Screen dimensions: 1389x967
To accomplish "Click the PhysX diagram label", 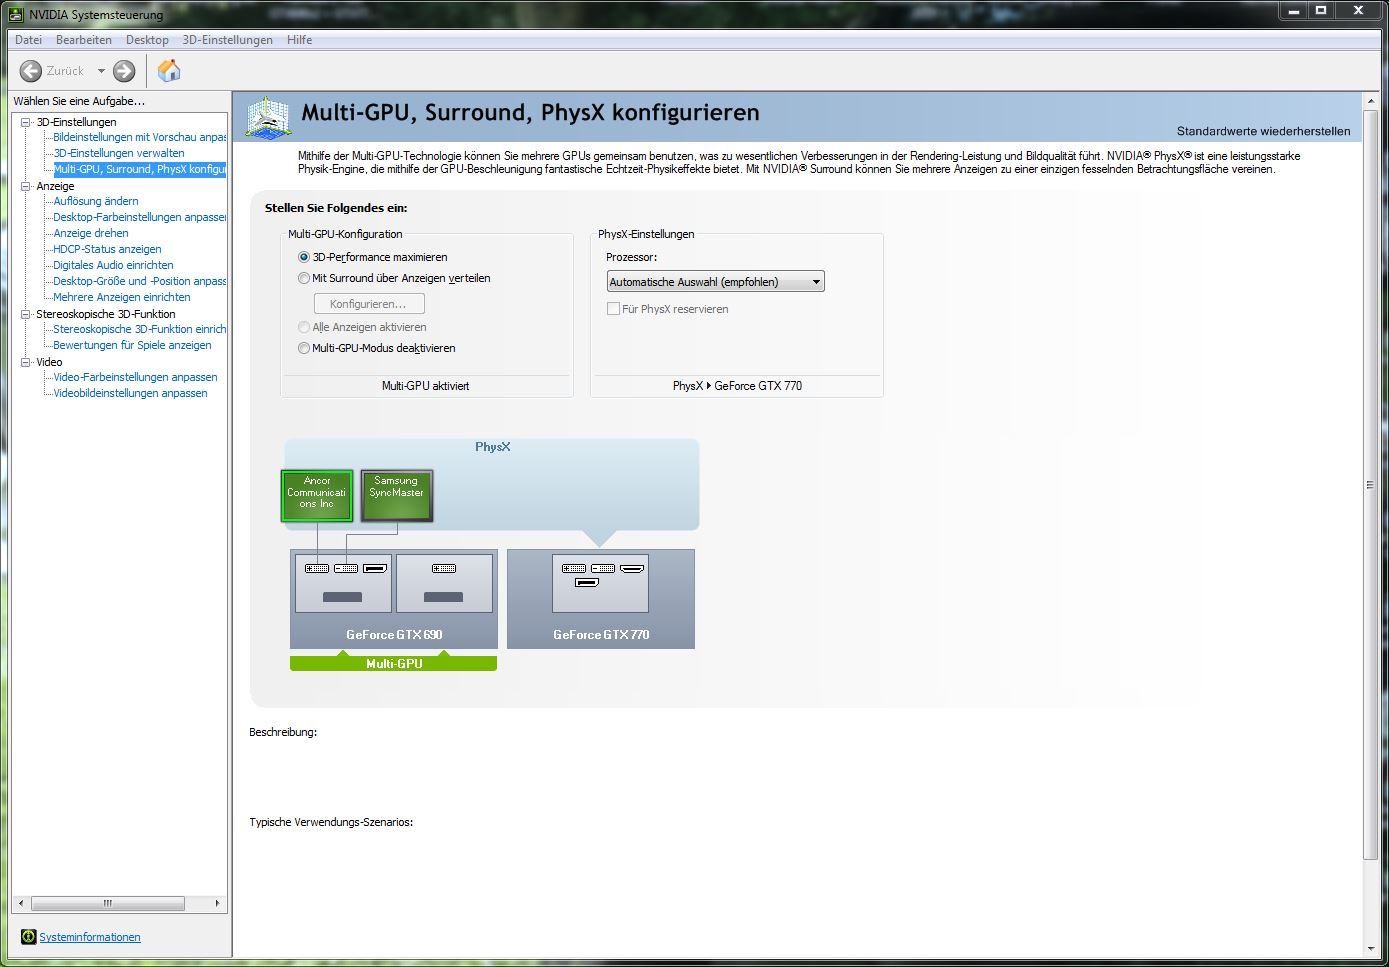I will pyautogui.click(x=493, y=447).
